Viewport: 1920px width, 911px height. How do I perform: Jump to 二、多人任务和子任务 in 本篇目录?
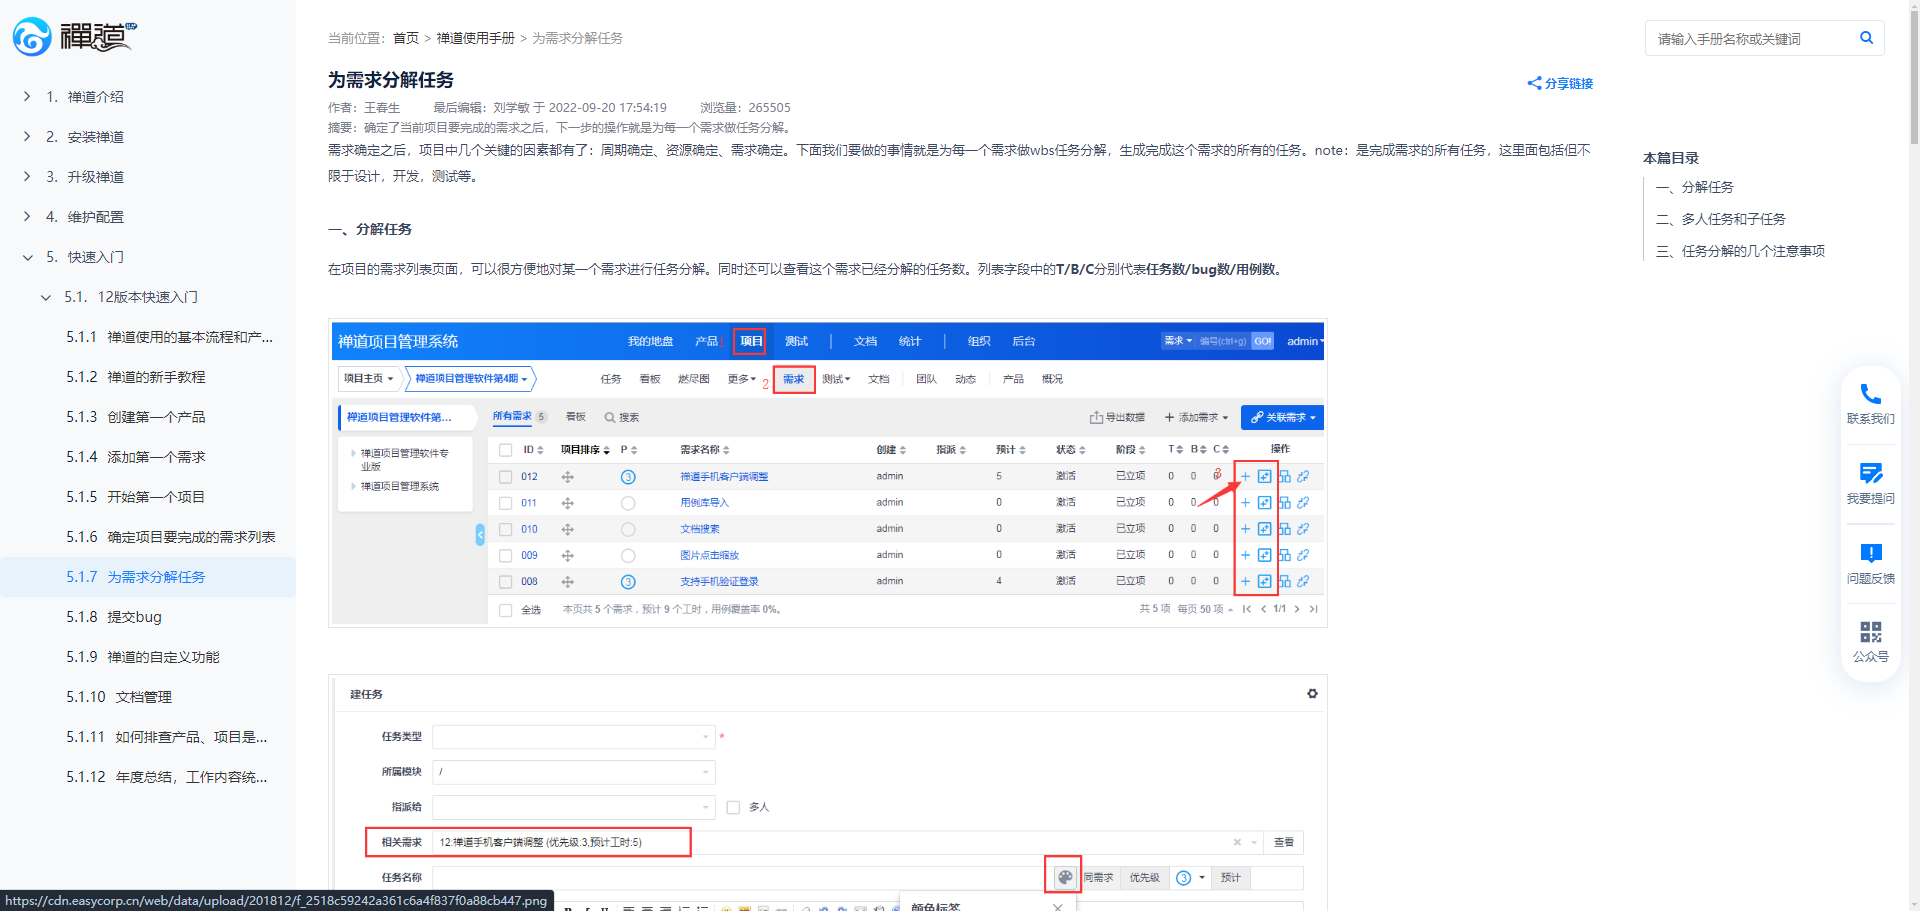[1721, 219]
